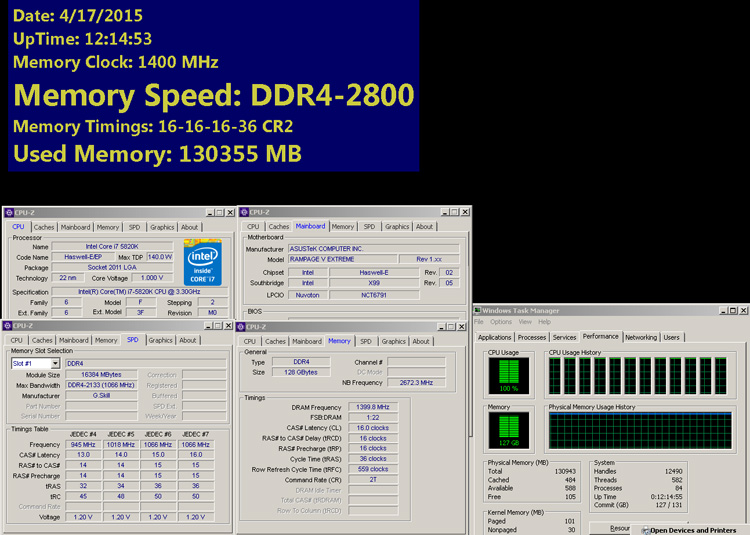The image size is (750, 535).
Task: Click the DRAM Frequency 1399.8 MHz value
Action: (373, 407)
